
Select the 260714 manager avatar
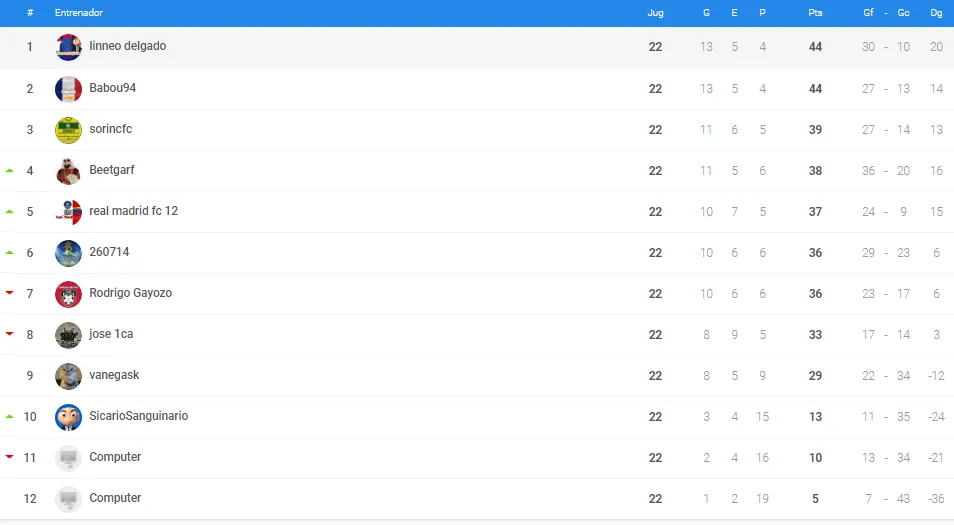coord(68,253)
